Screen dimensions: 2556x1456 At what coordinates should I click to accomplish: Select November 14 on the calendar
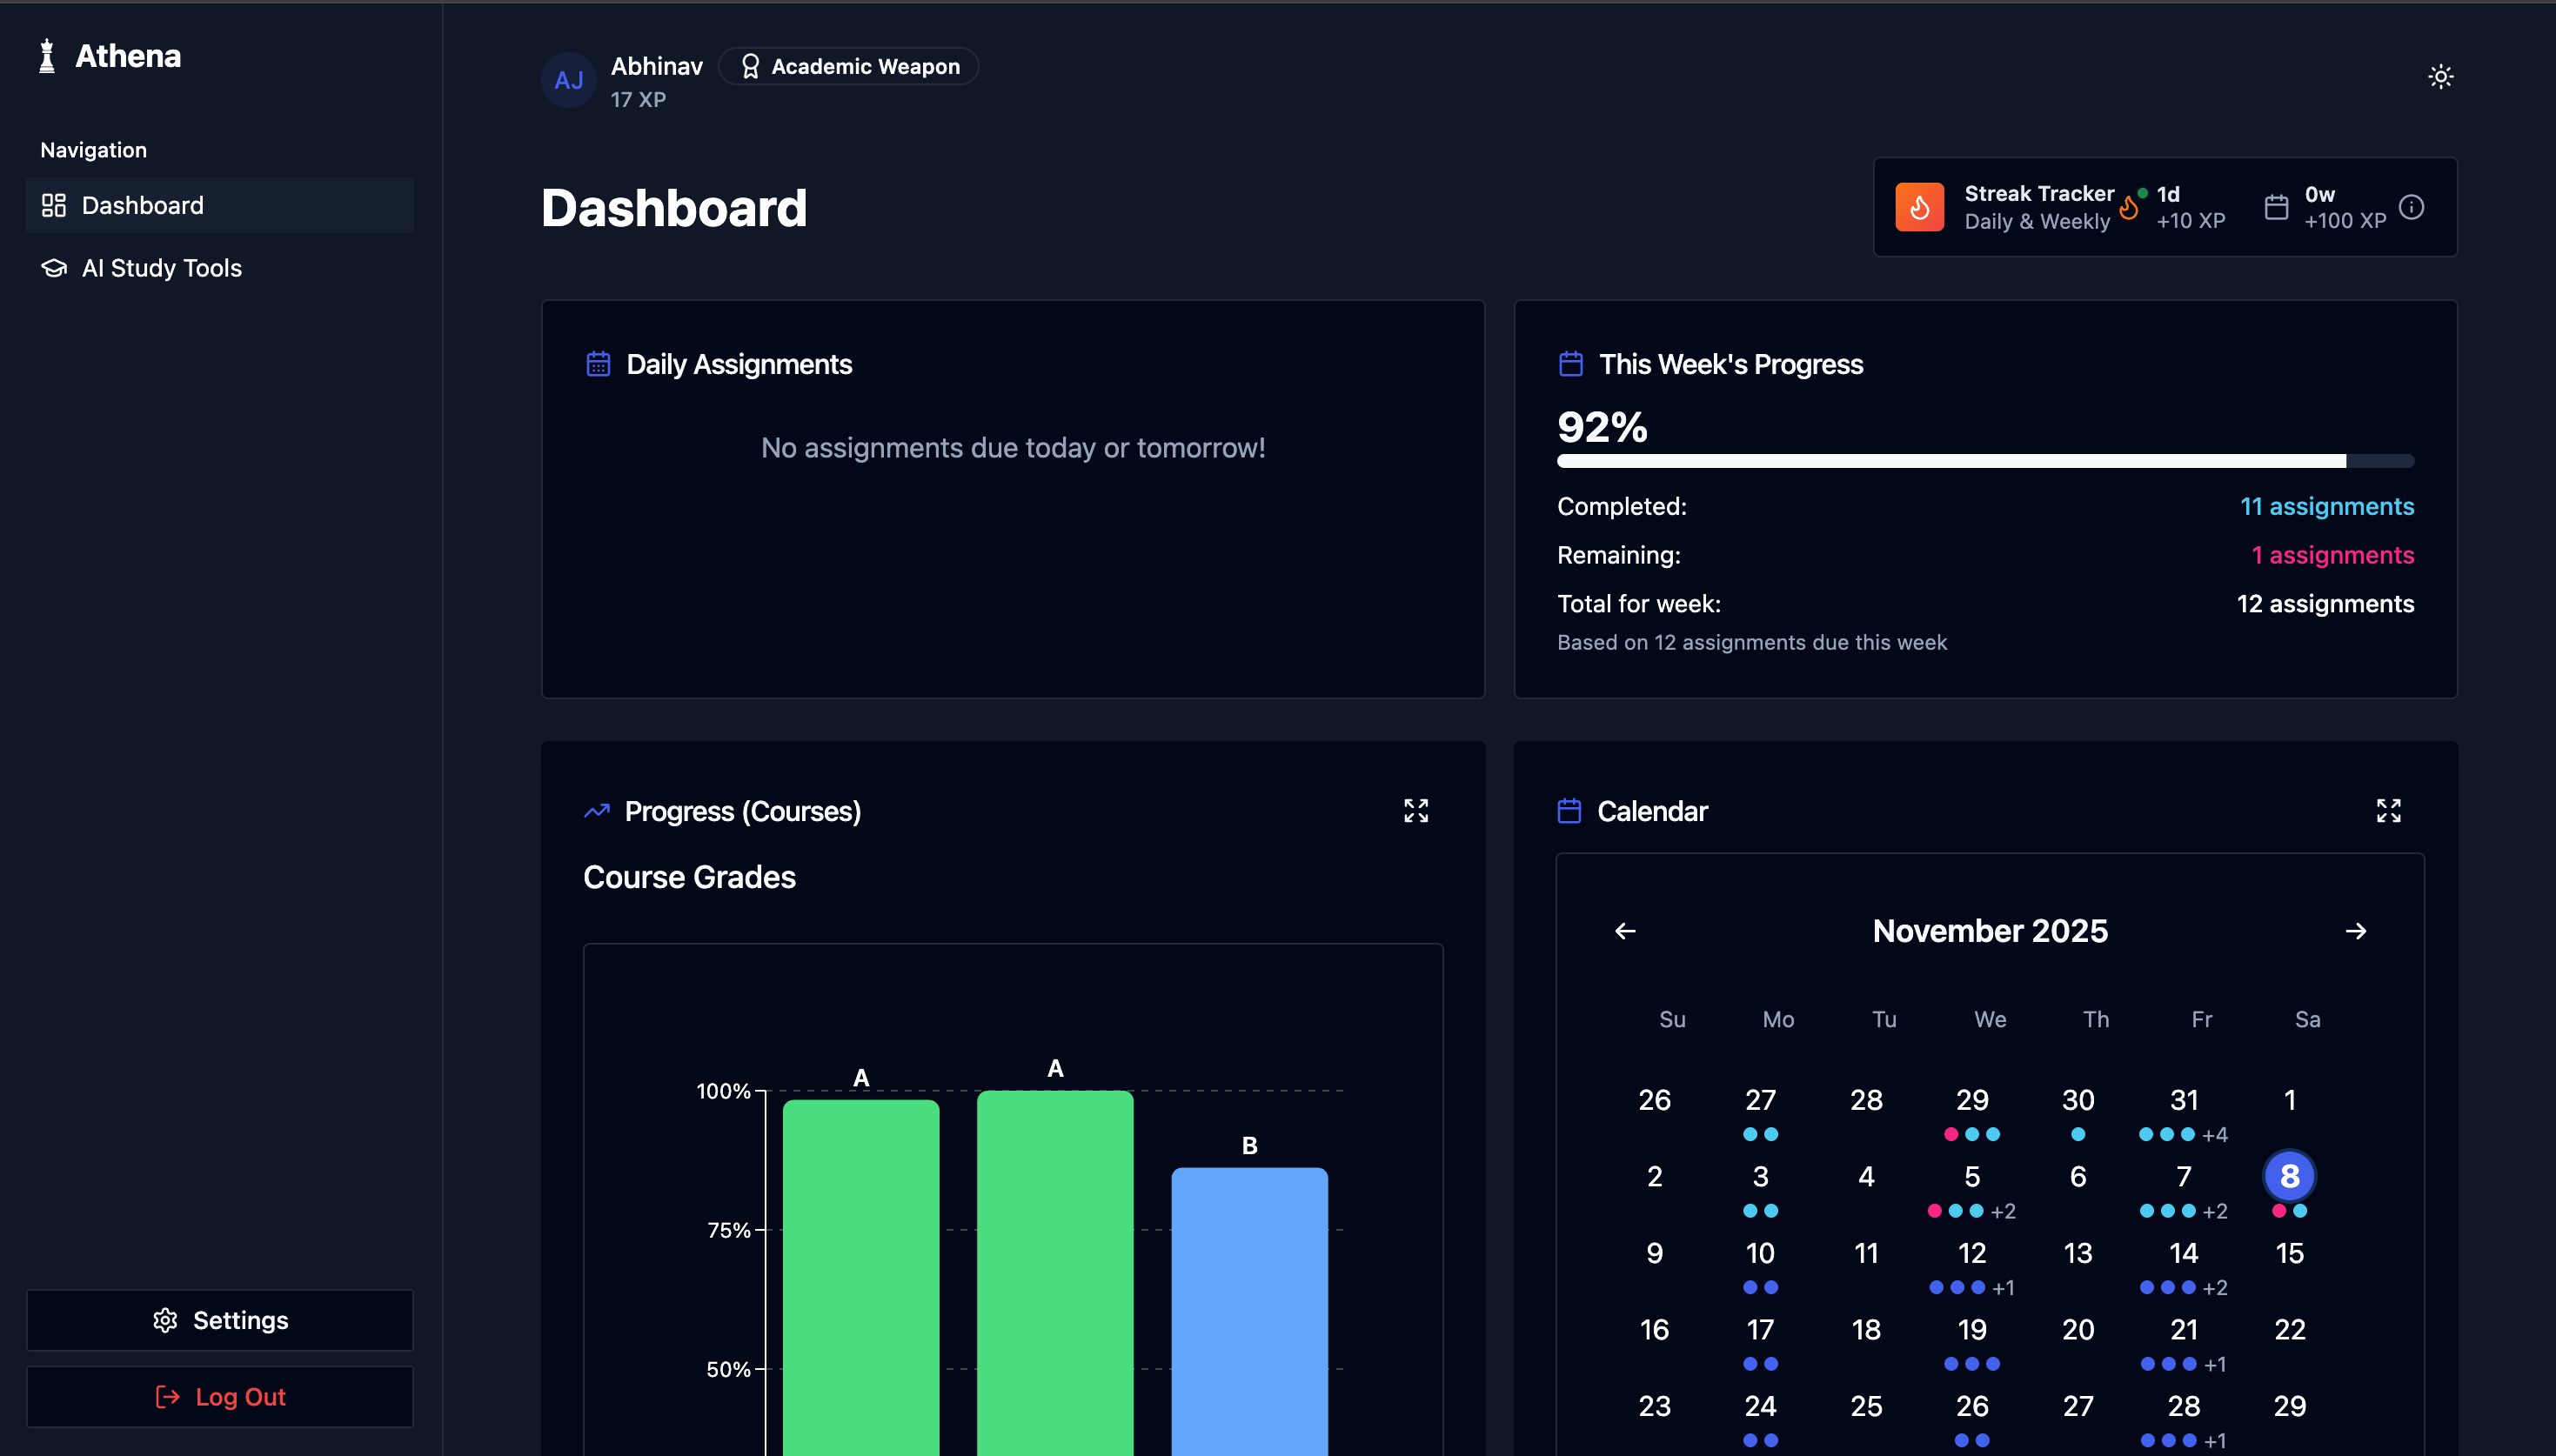[2183, 1253]
